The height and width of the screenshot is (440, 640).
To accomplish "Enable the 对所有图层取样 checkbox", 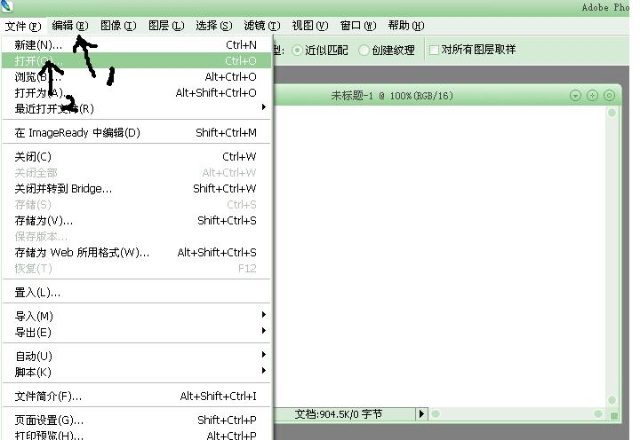I will click(x=433, y=50).
